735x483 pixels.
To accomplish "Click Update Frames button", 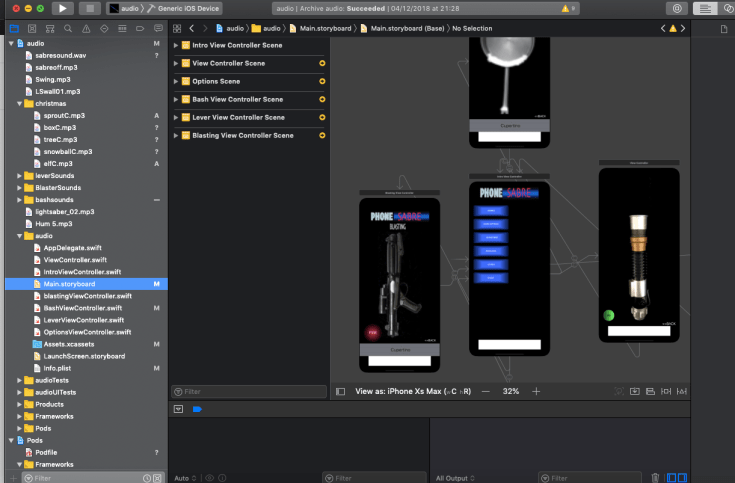I will [619, 392].
